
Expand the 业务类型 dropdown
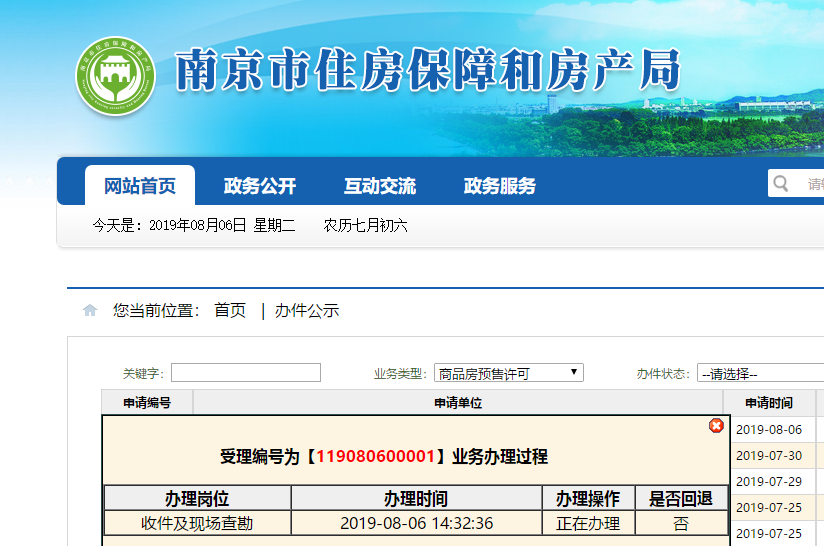pyautogui.click(x=509, y=373)
